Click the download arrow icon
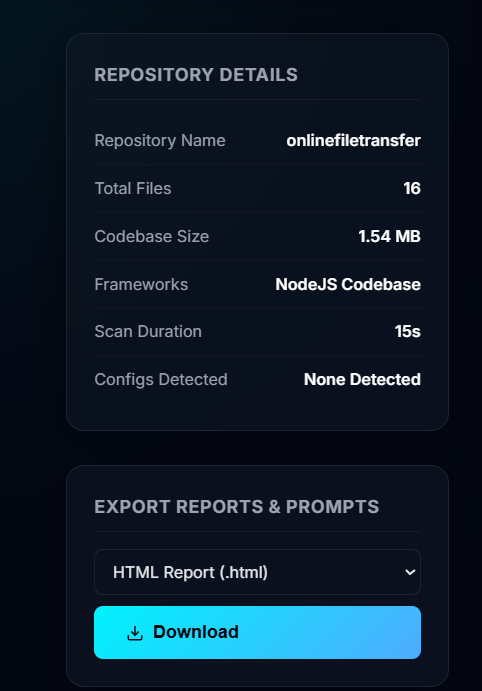This screenshot has height=691, width=482. [x=135, y=633]
